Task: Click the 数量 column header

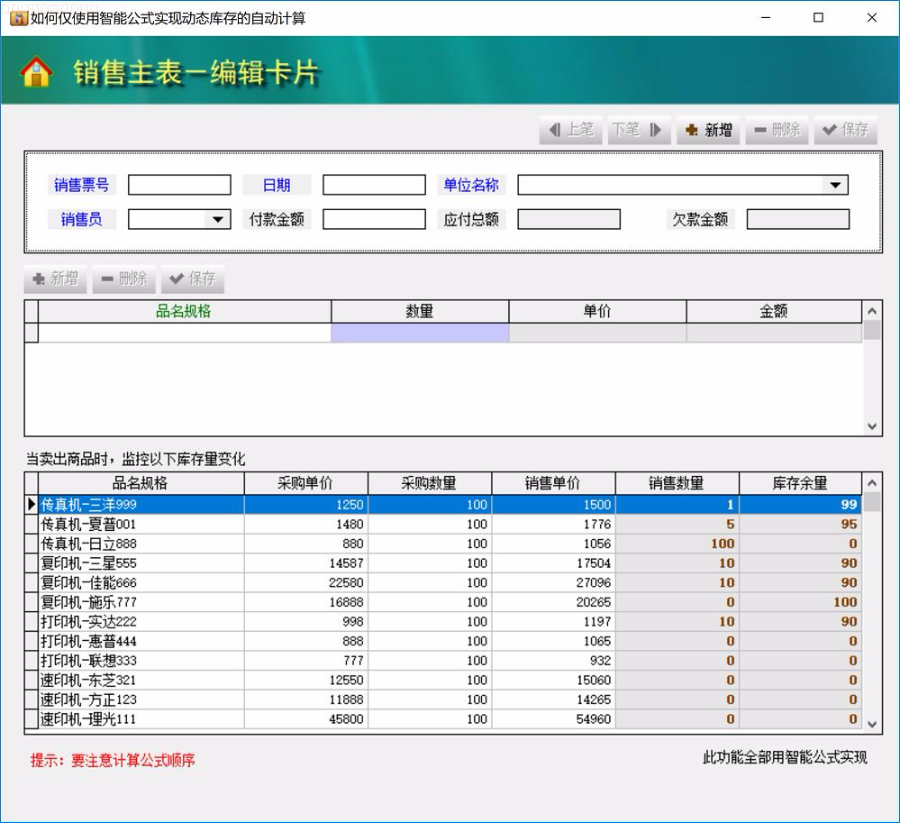Action: tap(420, 312)
